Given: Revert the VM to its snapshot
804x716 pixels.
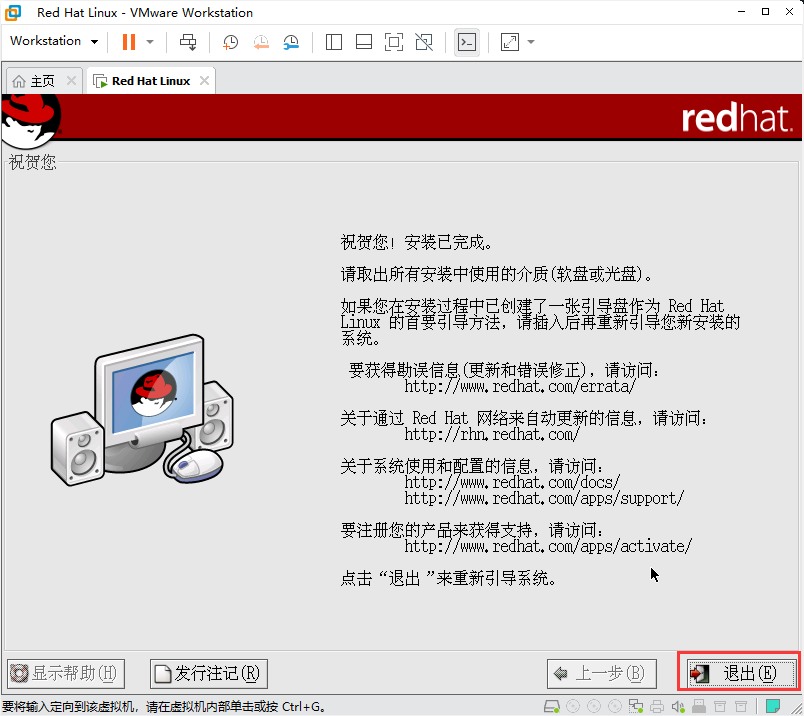Looking at the screenshot, I should coord(262,41).
